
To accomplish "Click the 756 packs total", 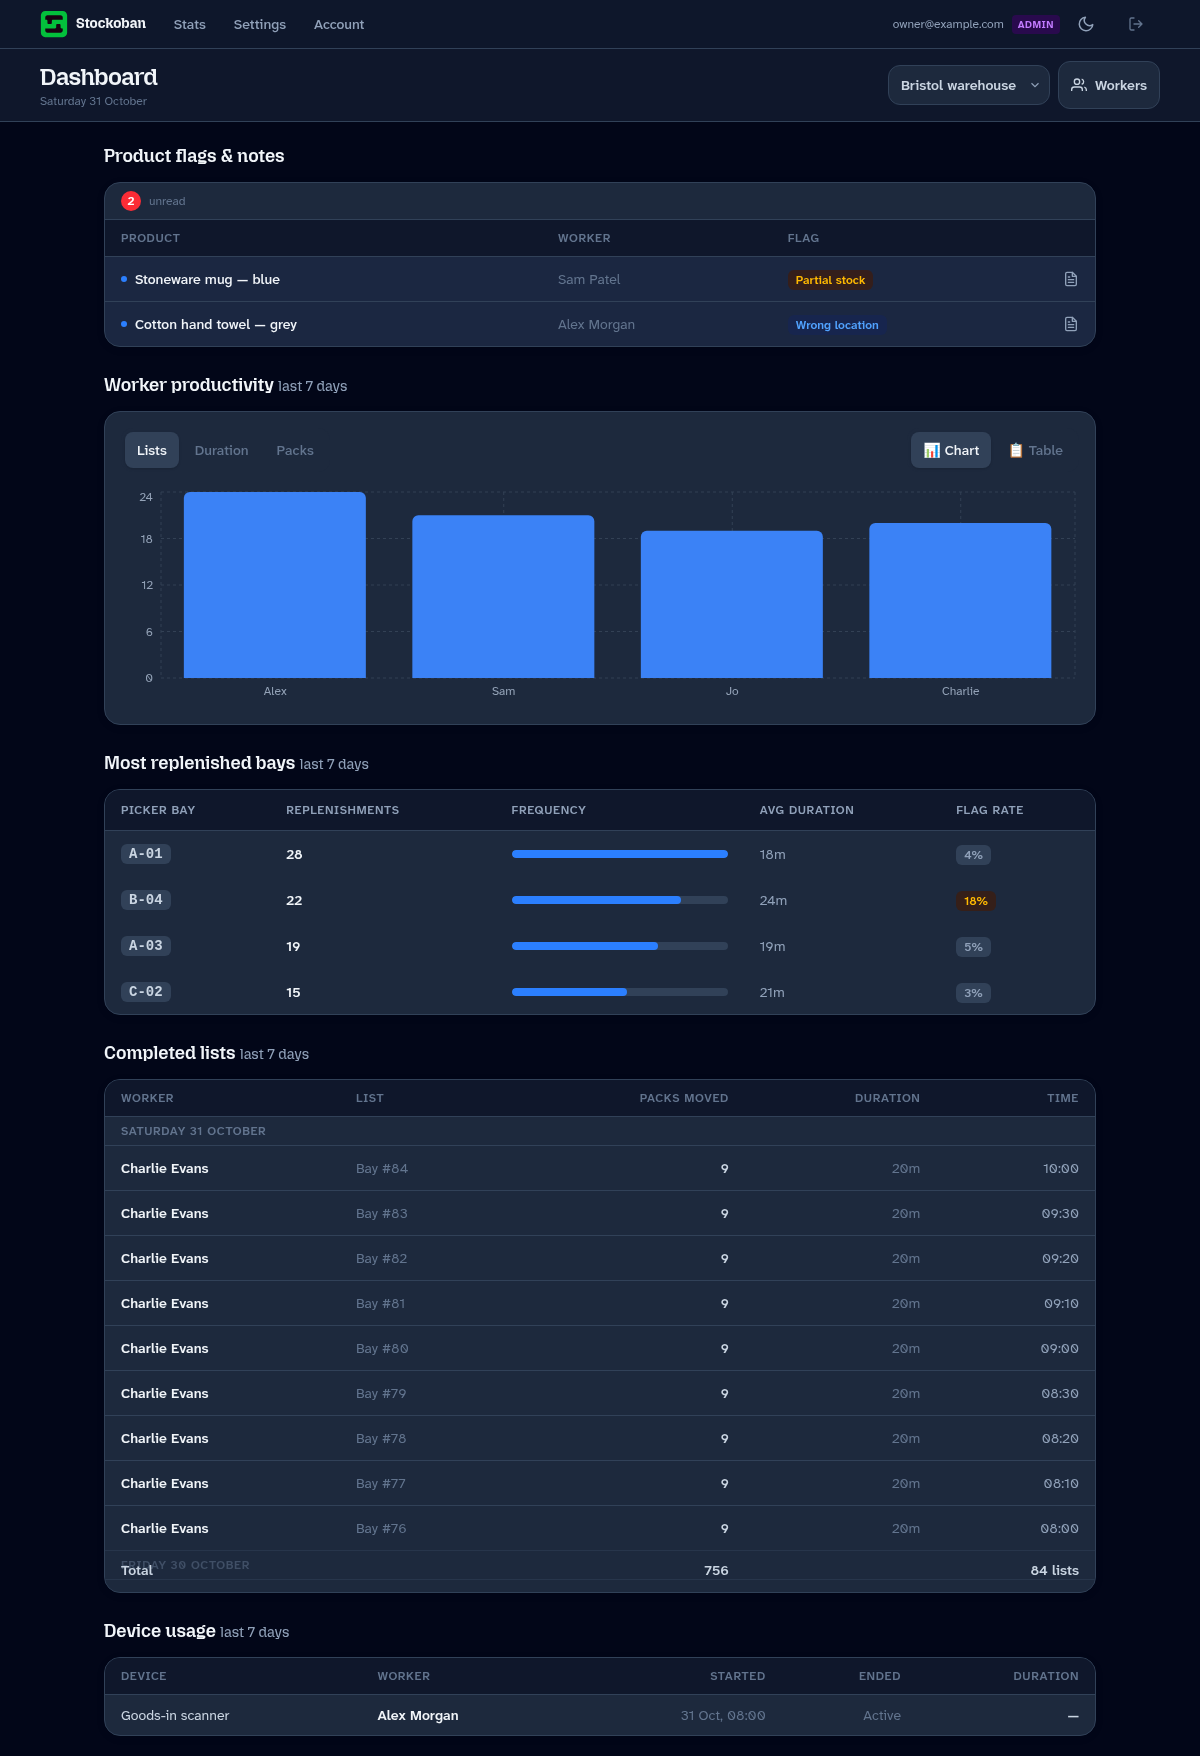I will pyautogui.click(x=716, y=1570).
